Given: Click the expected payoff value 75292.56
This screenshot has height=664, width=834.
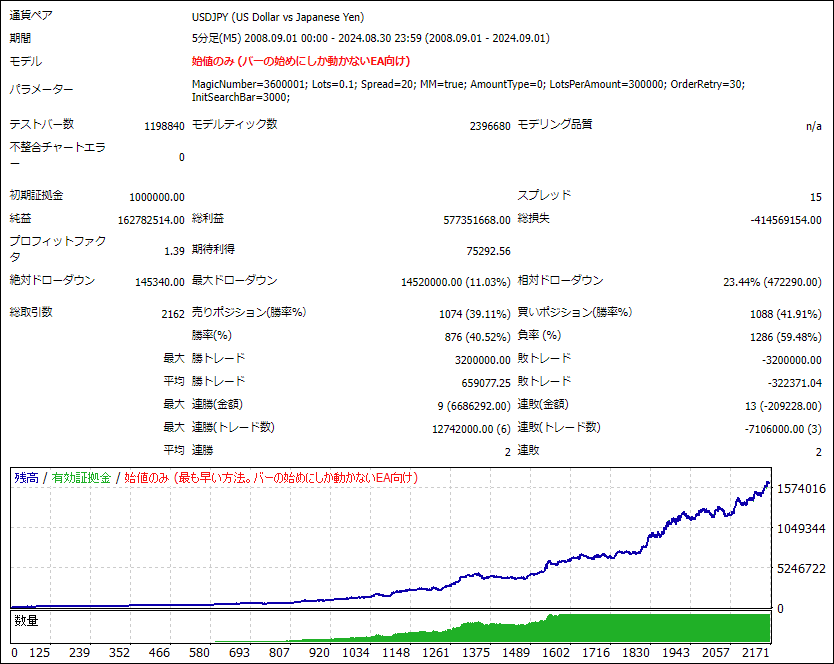Looking at the screenshot, I should [x=488, y=251].
